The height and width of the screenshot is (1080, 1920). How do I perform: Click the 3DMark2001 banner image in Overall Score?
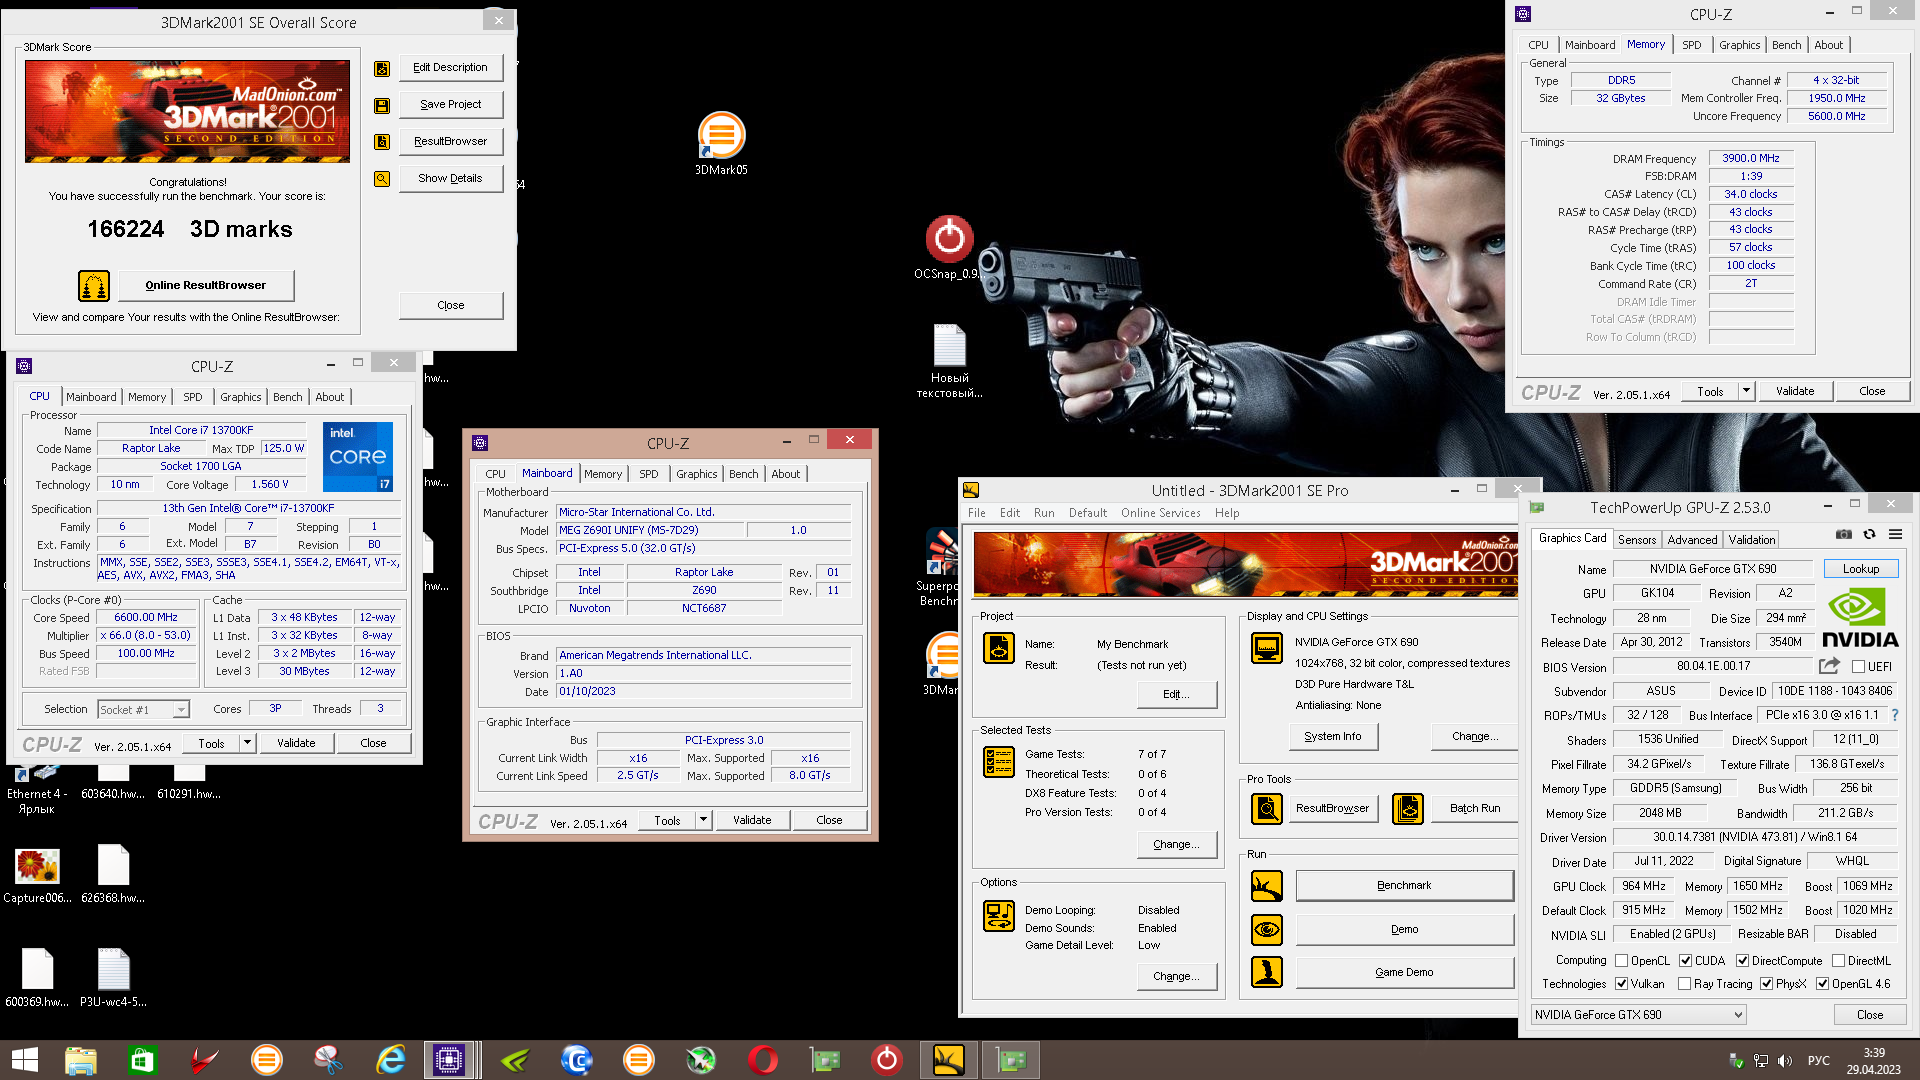pos(187,112)
